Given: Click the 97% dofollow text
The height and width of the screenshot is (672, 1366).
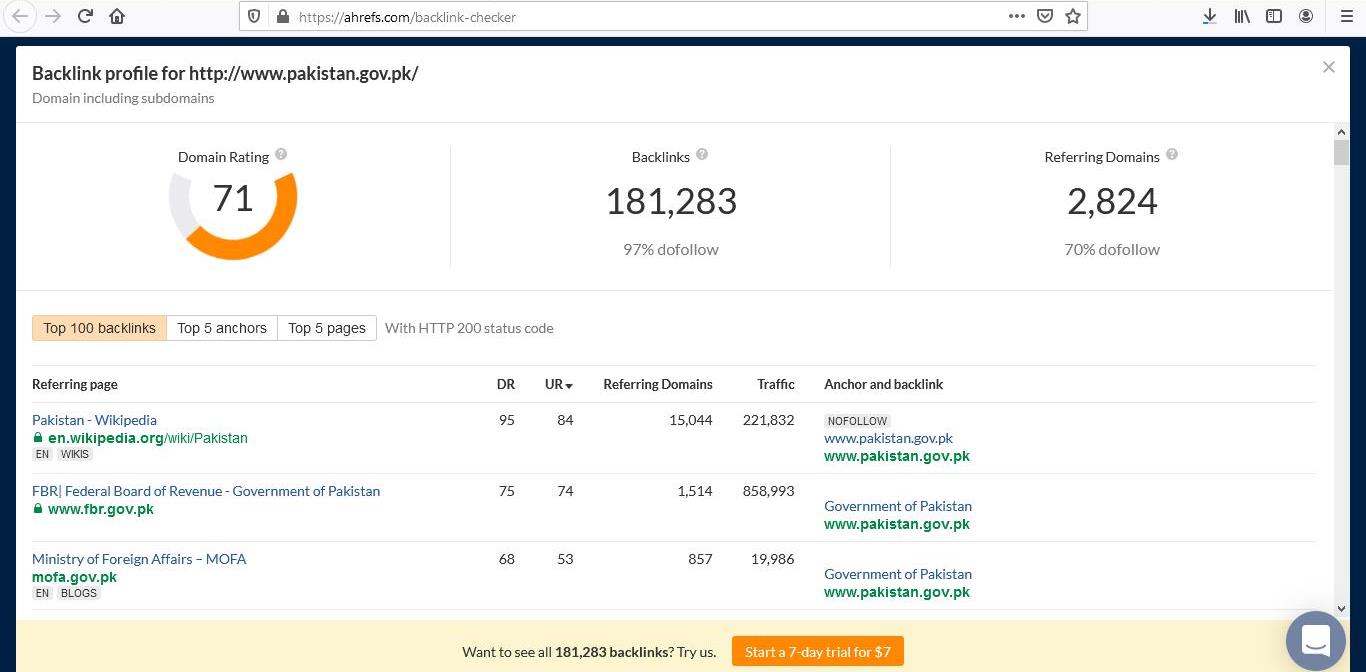Looking at the screenshot, I should click(x=671, y=249).
